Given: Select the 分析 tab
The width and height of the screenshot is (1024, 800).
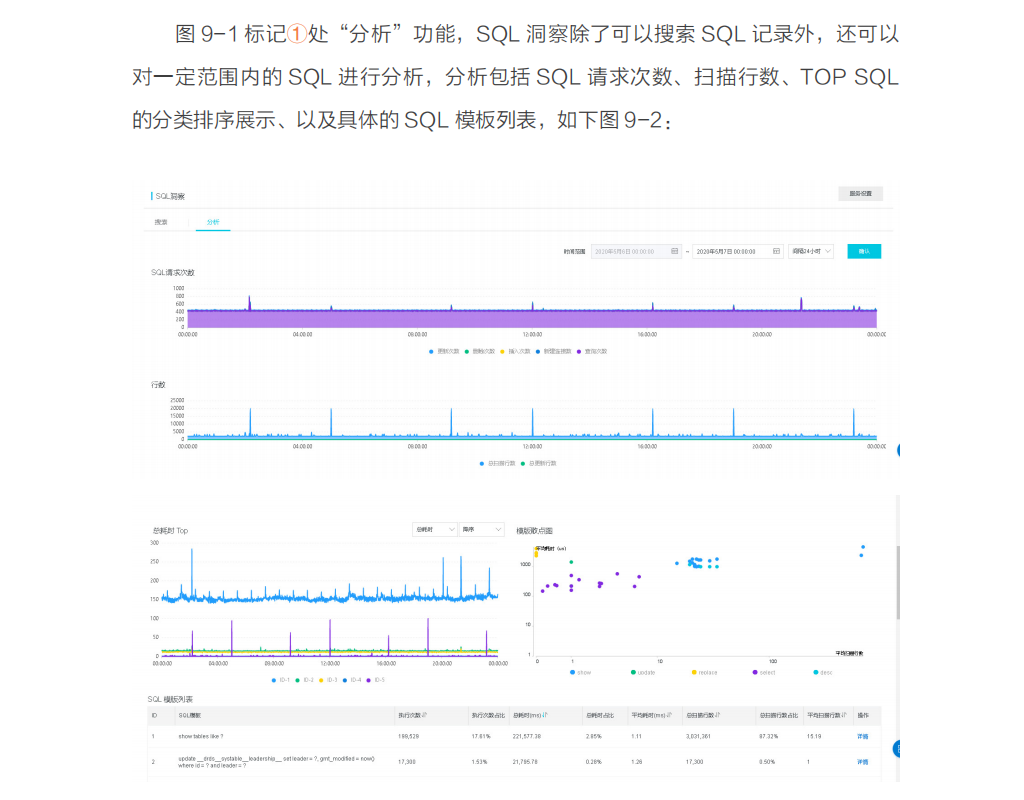Looking at the screenshot, I should pos(213,222).
